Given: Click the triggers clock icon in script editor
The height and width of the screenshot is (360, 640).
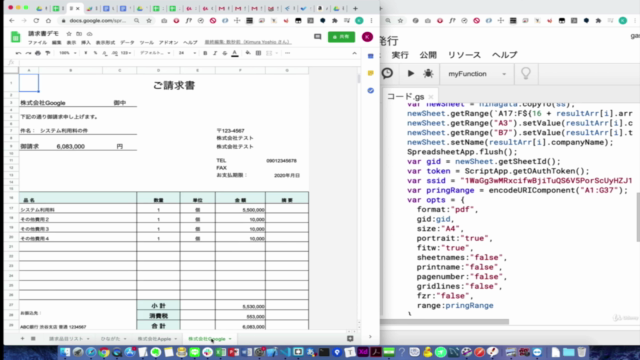Looking at the screenshot, I should click(387, 73).
